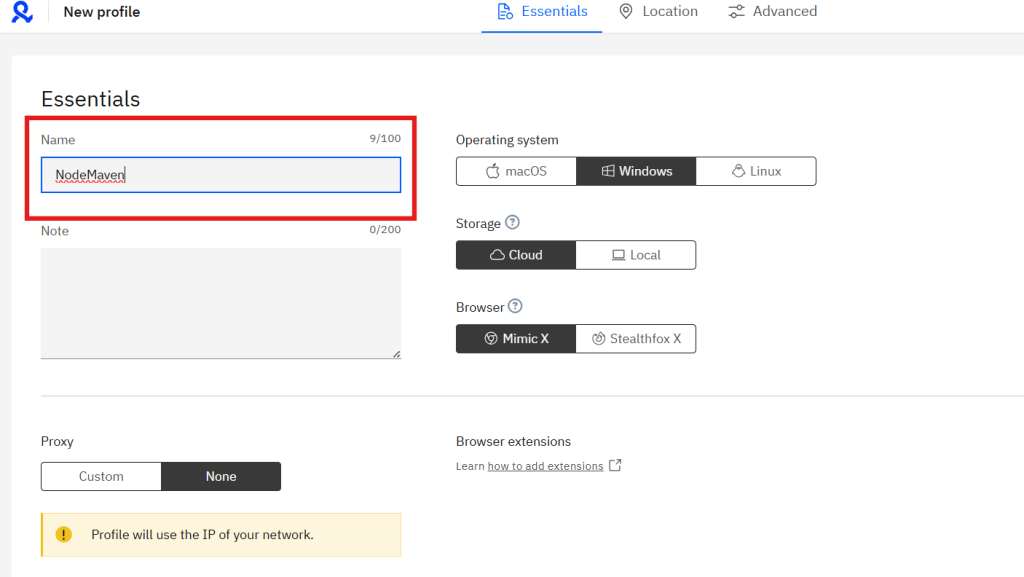Click the Essentials tab document icon
Viewport: 1024px width, 577px height.
pyautogui.click(x=505, y=12)
